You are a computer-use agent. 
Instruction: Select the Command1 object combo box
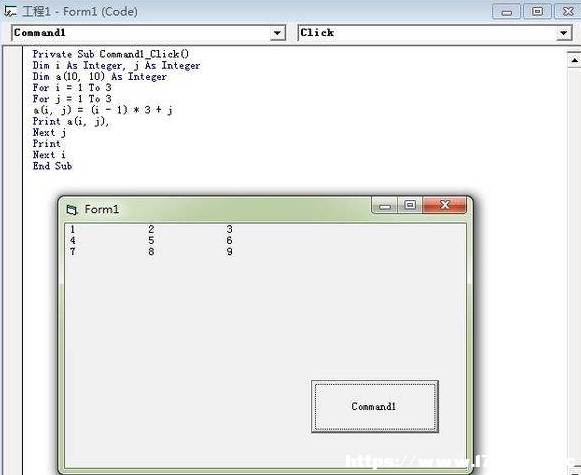tap(148, 33)
